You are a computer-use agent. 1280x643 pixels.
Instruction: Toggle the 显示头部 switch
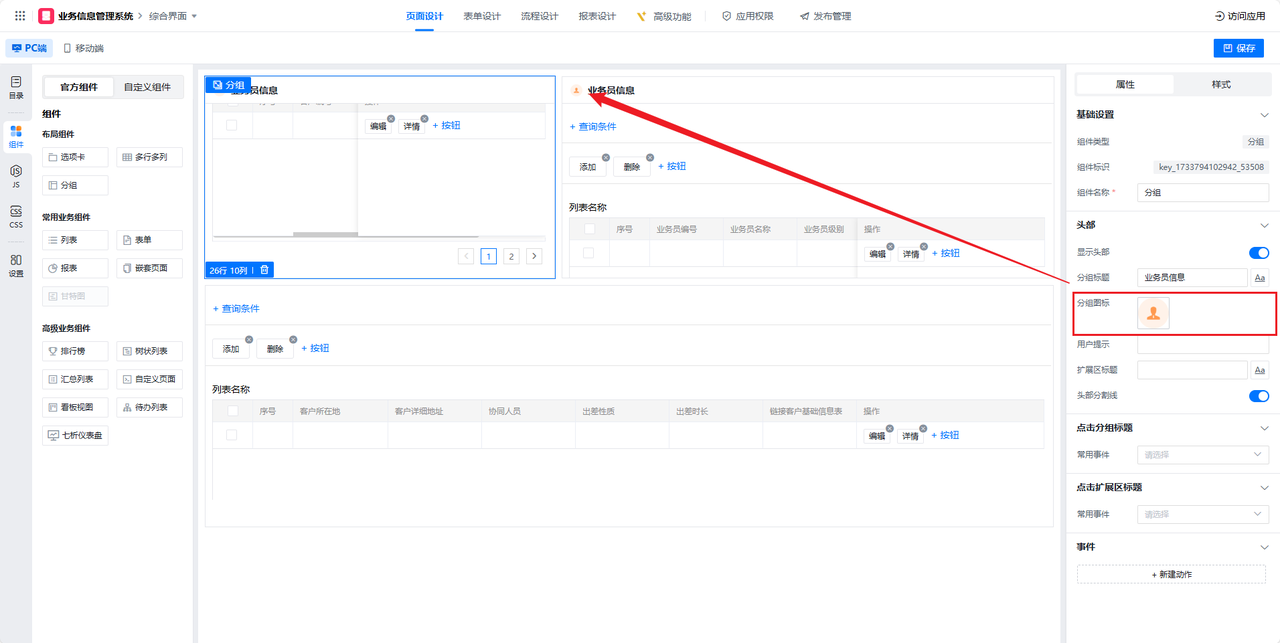coord(1259,253)
